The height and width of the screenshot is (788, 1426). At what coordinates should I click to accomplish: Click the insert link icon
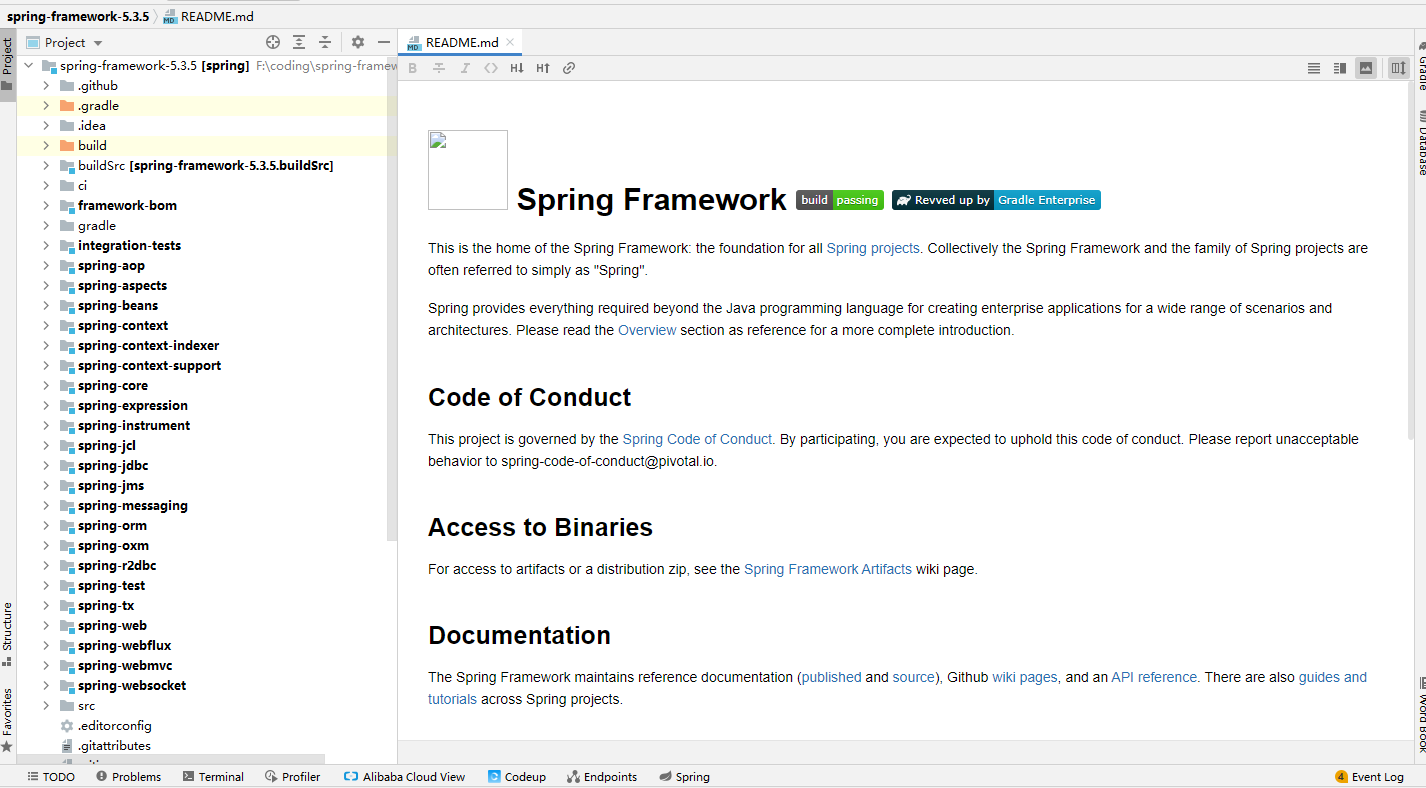tap(569, 68)
